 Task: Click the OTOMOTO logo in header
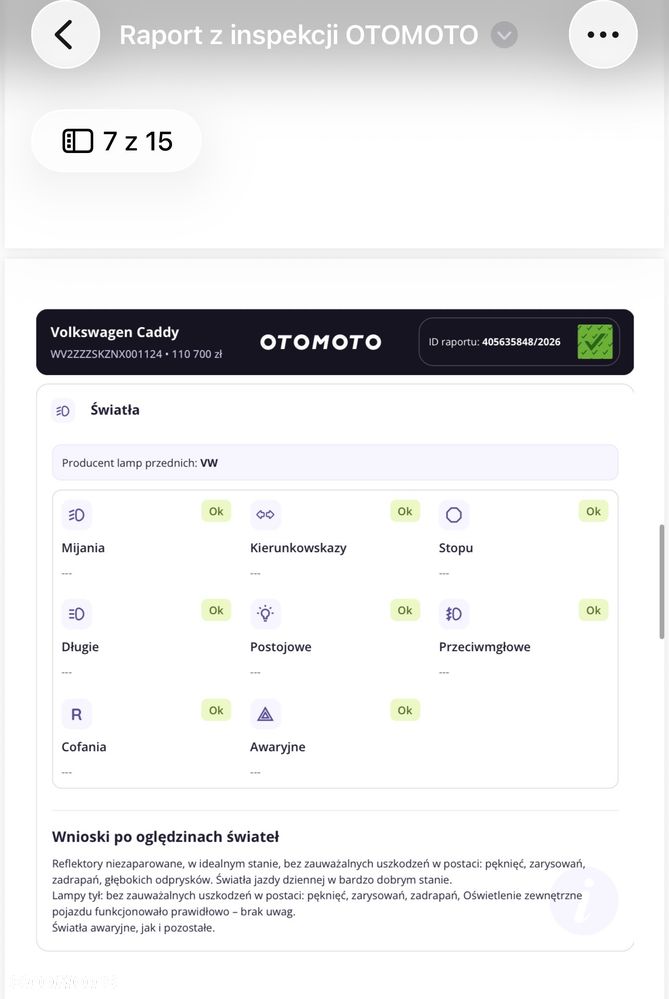pos(320,342)
